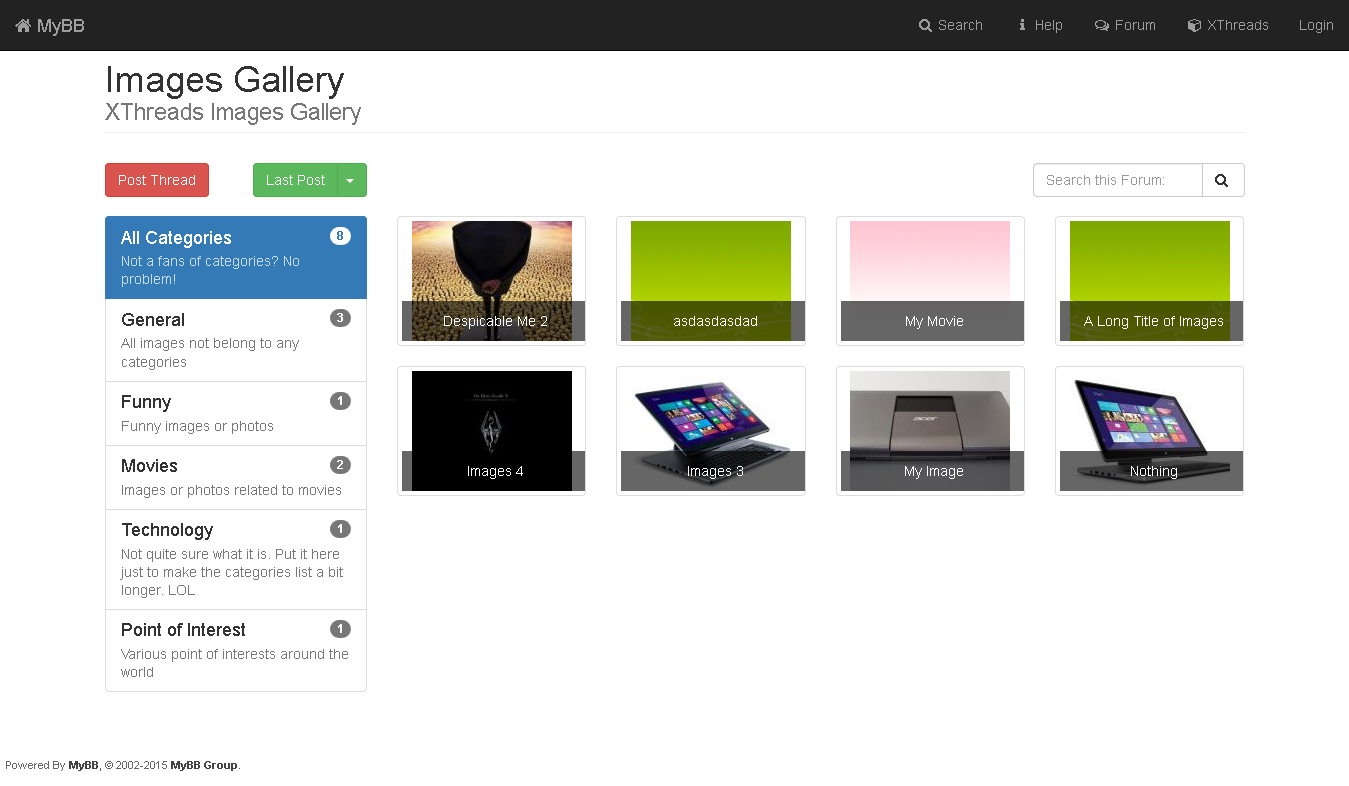Viewport: 1349px width, 786px height.
Task: Open the Login page from navbar
Action: pos(1315,26)
